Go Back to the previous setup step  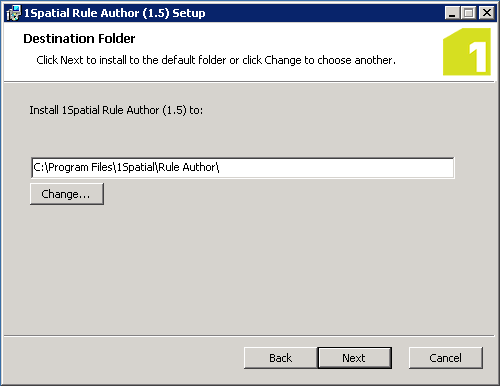pos(280,358)
